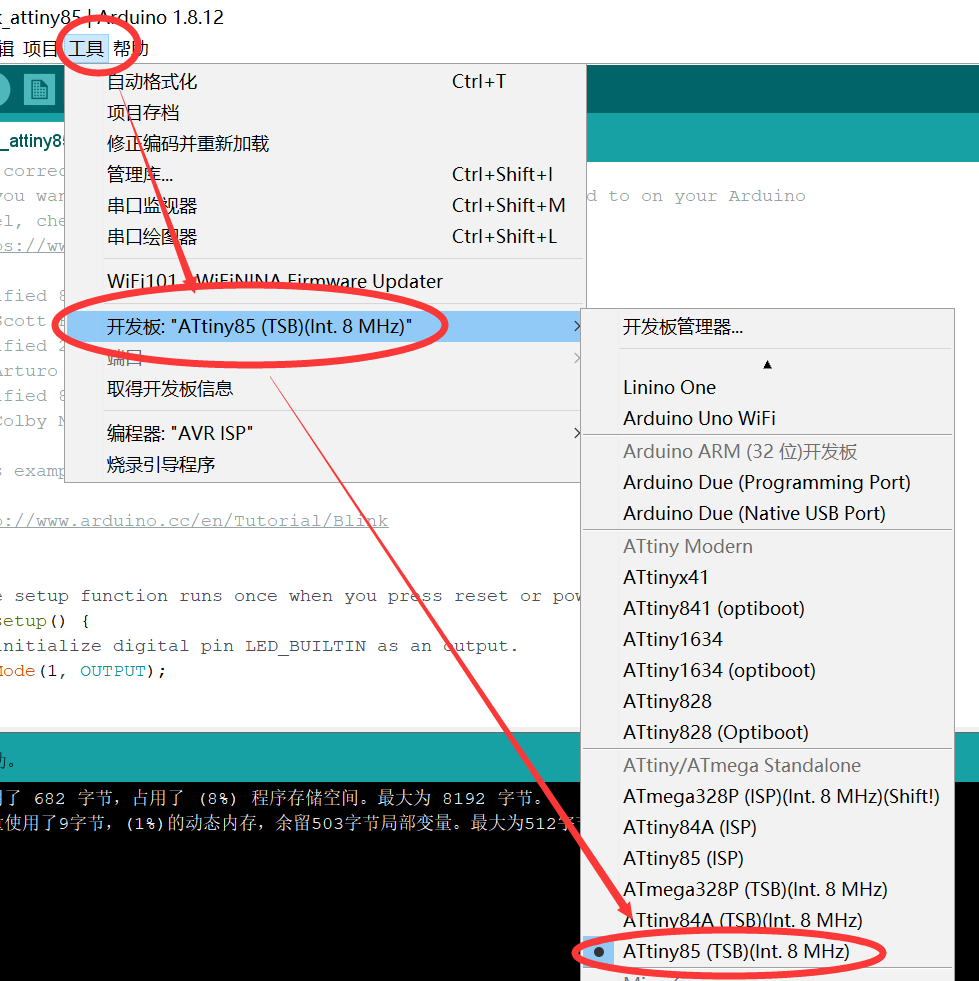Expand the 开发板 ATtiny85 submenu

pos(325,326)
